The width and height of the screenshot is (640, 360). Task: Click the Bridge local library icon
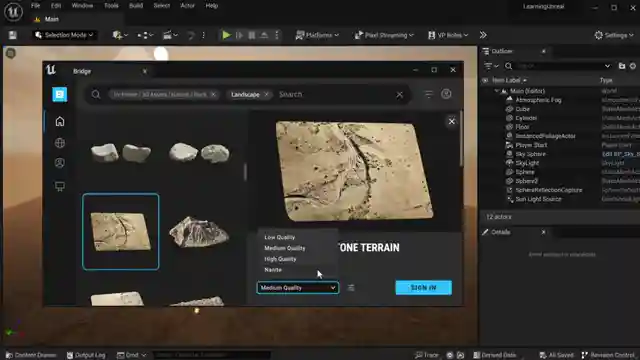click(60, 94)
